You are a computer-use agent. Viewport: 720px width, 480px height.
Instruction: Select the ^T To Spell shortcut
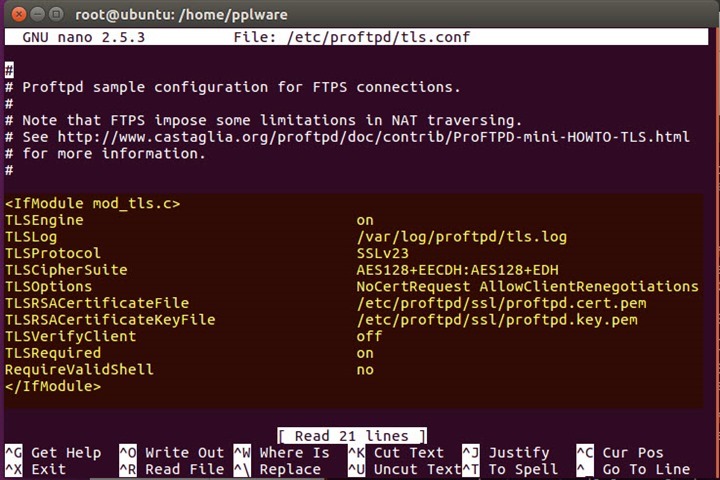pos(509,469)
